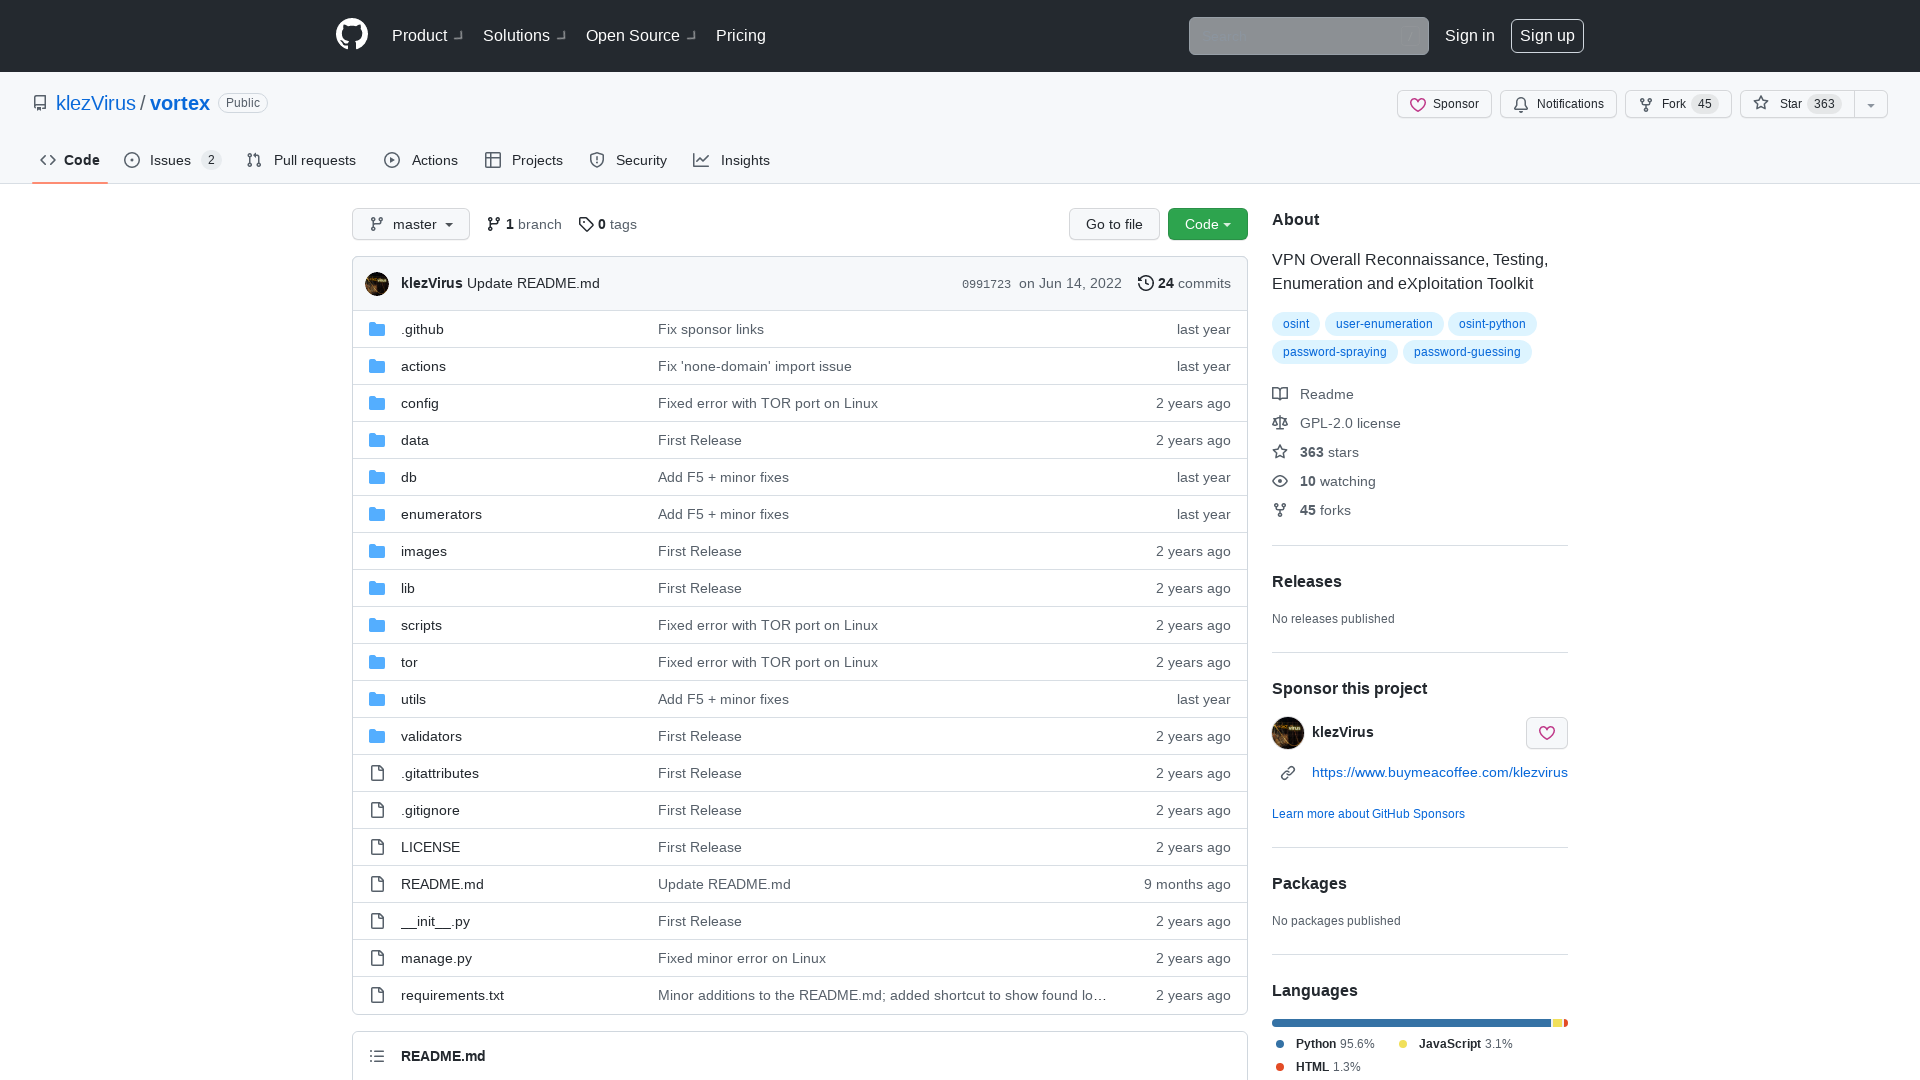
Task: View the 24 commits history
Action: pos(1184,284)
